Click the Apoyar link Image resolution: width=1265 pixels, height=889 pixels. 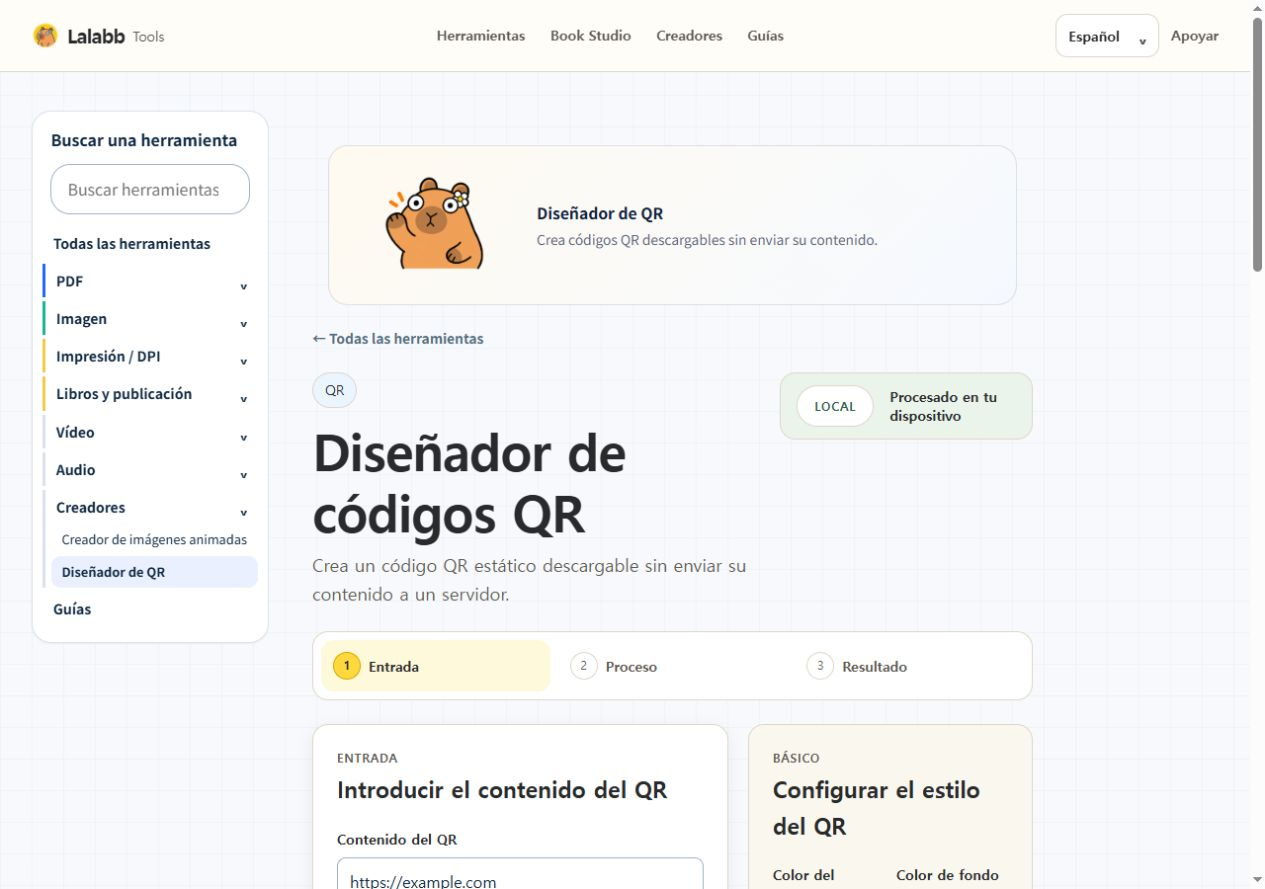pyautogui.click(x=1195, y=36)
